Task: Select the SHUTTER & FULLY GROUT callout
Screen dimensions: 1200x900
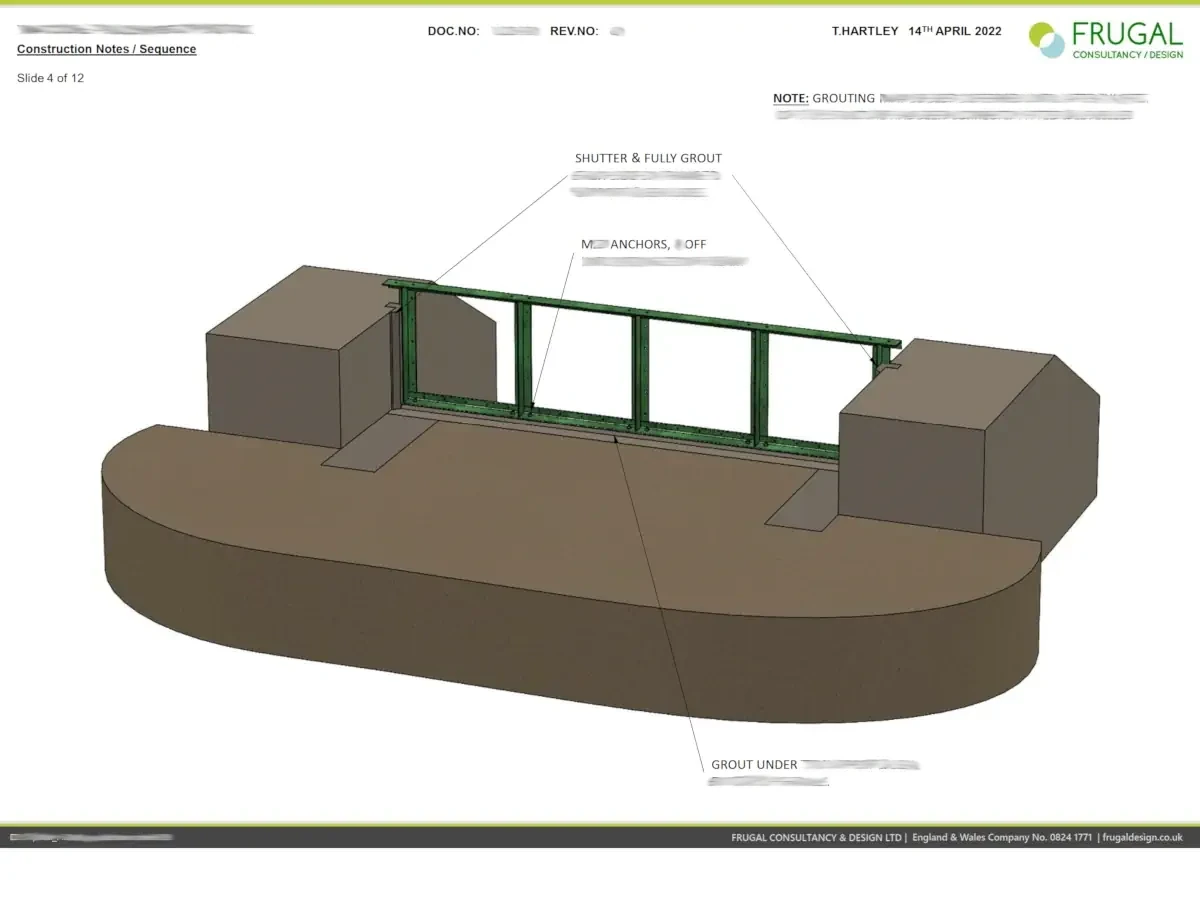Action: [647, 158]
